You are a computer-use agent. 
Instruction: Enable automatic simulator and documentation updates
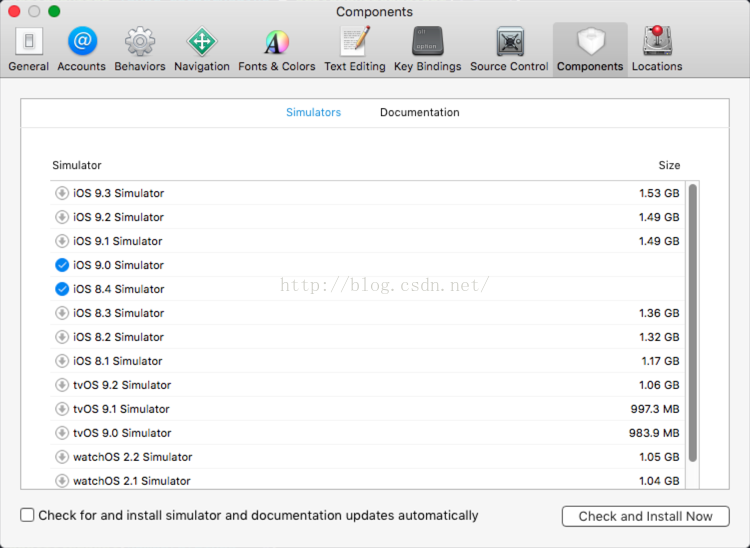click(x=27, y=515)
